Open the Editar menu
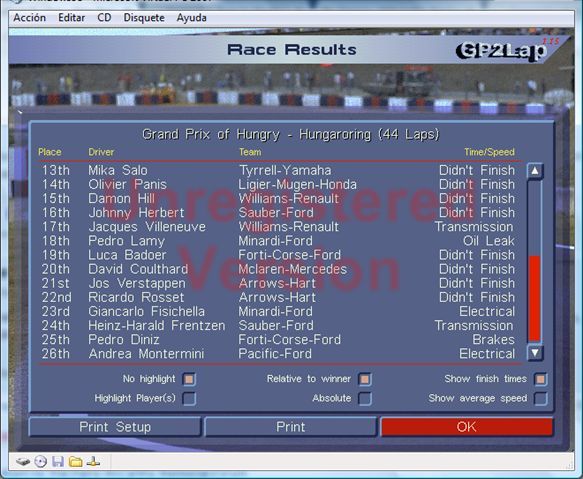Image resolution: width=583 pixels, height=479 pixels. pos(71,17)
